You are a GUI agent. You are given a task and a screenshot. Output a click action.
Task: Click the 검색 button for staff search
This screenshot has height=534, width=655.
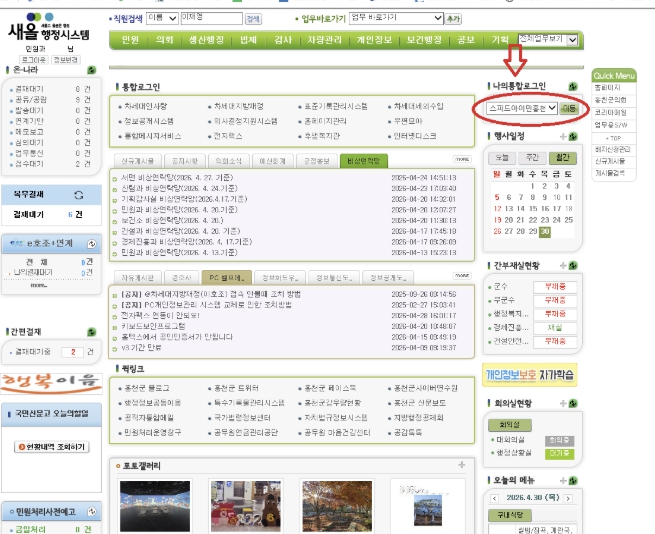pyautogui.click(x=253, y=19)
